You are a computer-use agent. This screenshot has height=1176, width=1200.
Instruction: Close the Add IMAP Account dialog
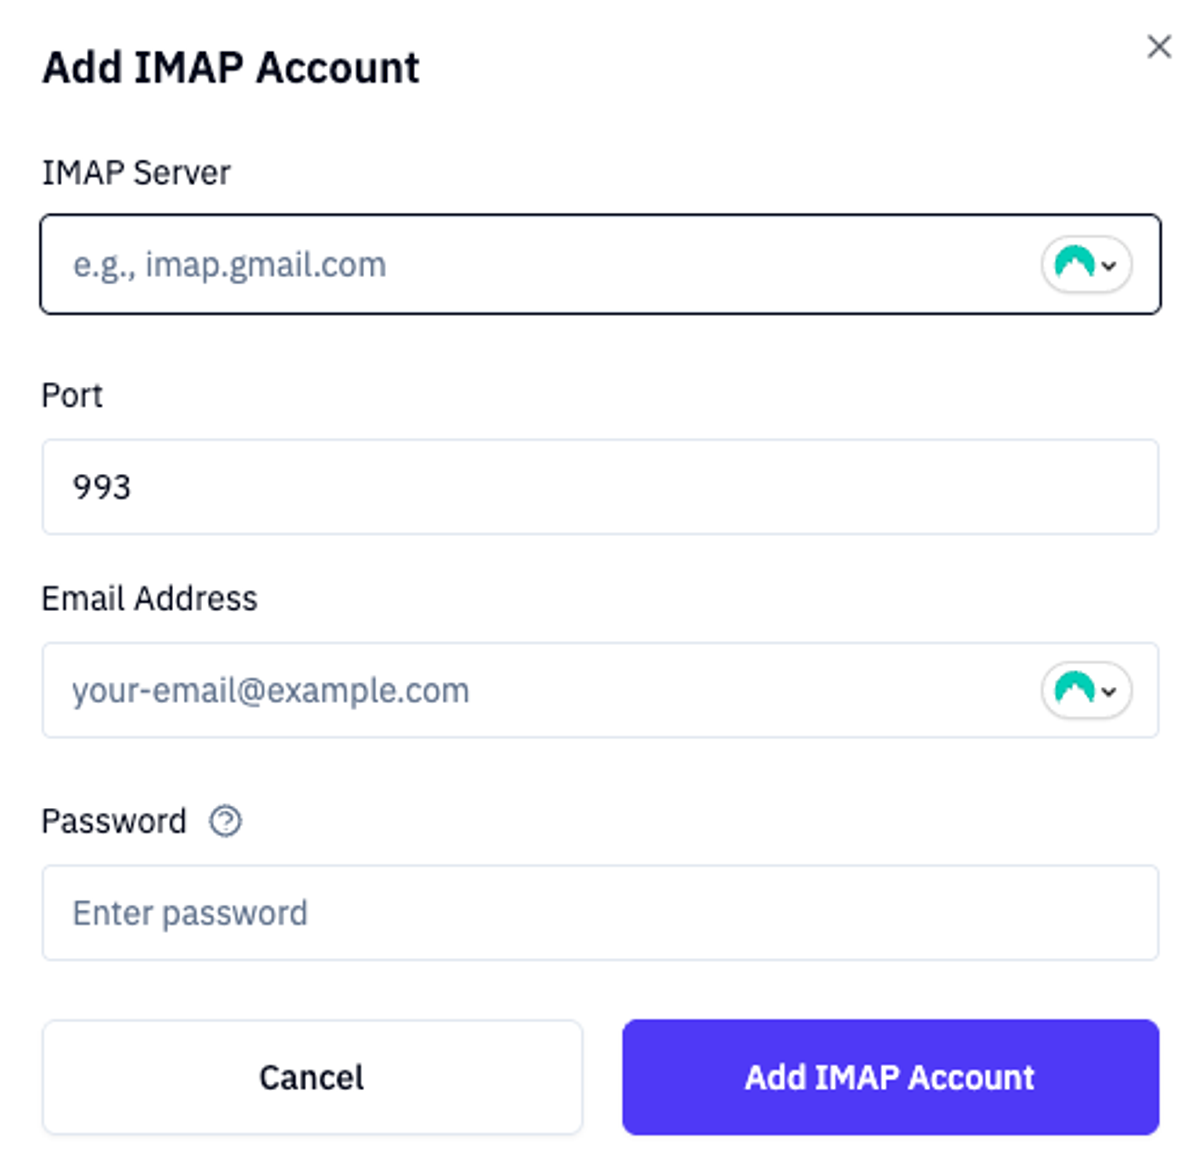(1159, 47)
